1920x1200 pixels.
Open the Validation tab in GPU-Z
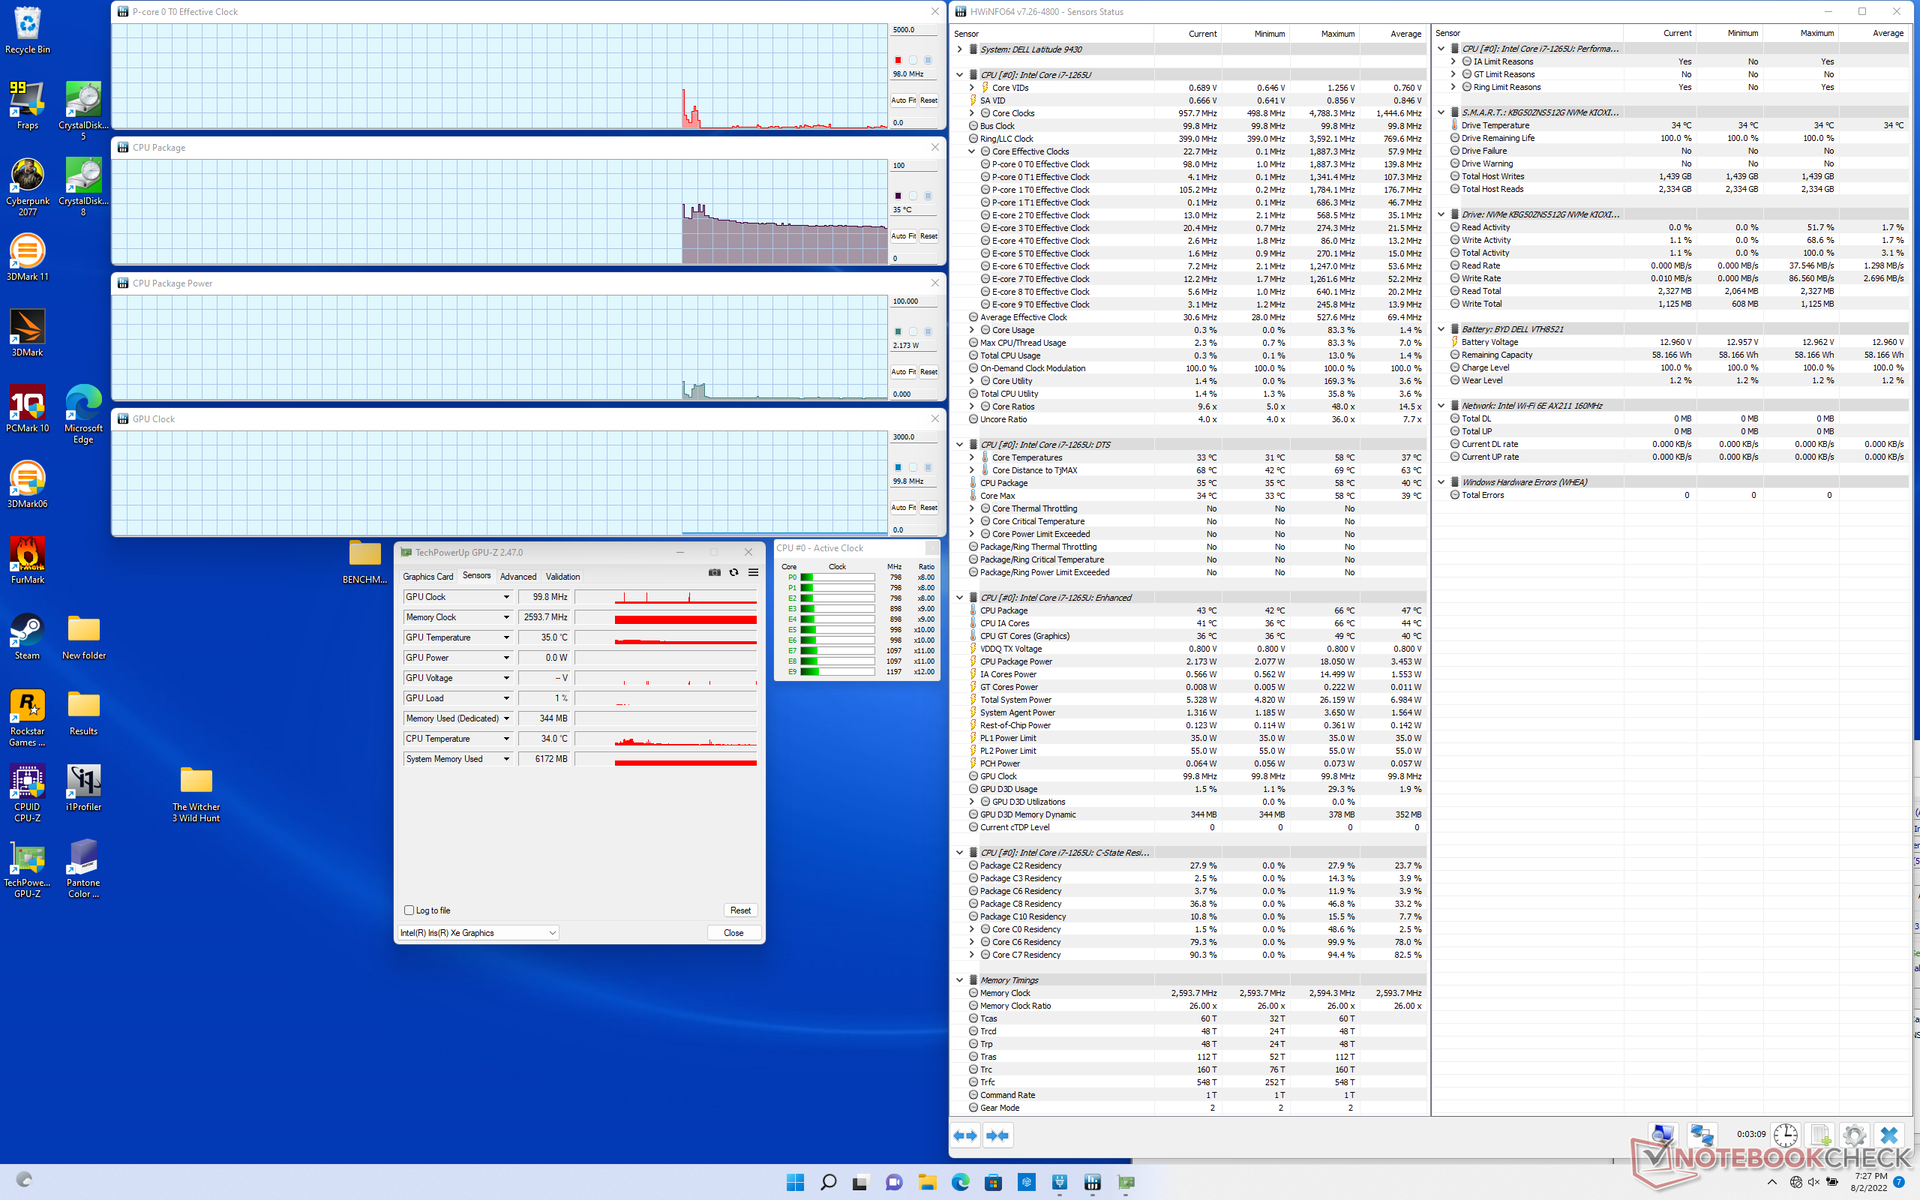click(x=562, y=577)
